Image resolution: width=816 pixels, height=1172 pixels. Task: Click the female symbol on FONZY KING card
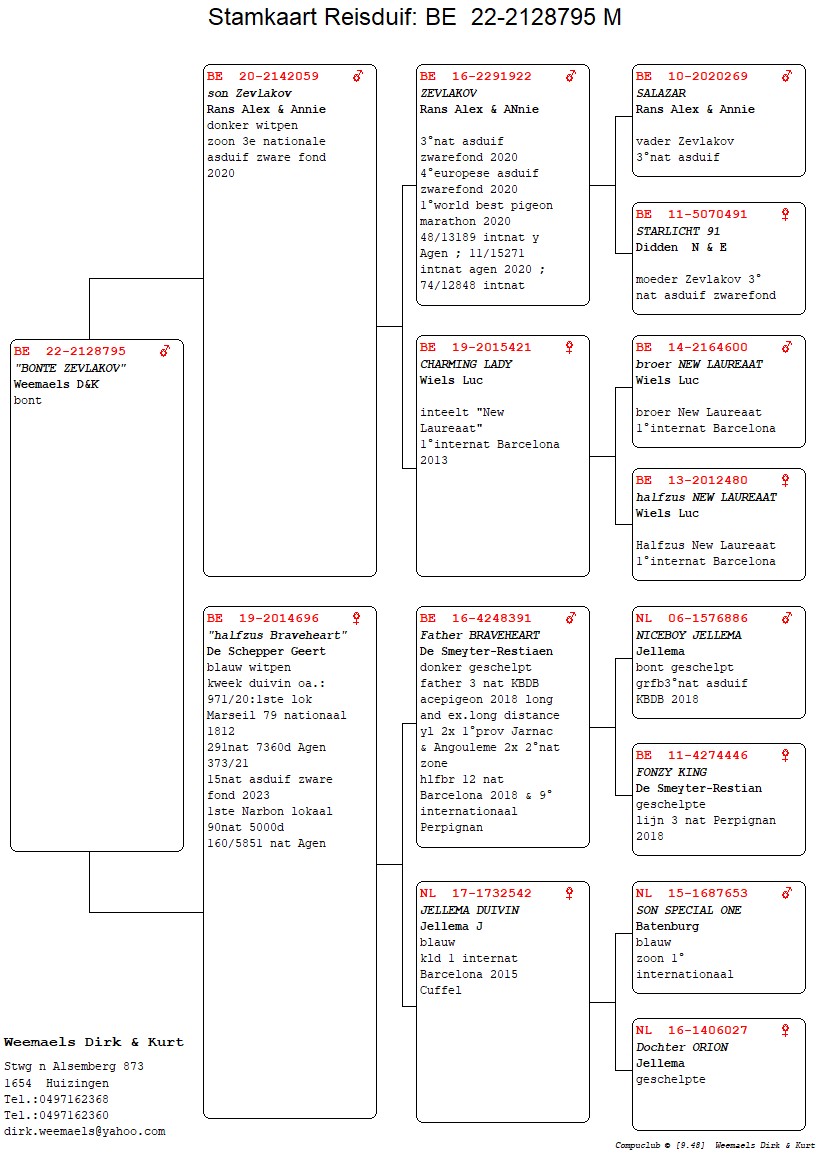click(x=786, y=755)
